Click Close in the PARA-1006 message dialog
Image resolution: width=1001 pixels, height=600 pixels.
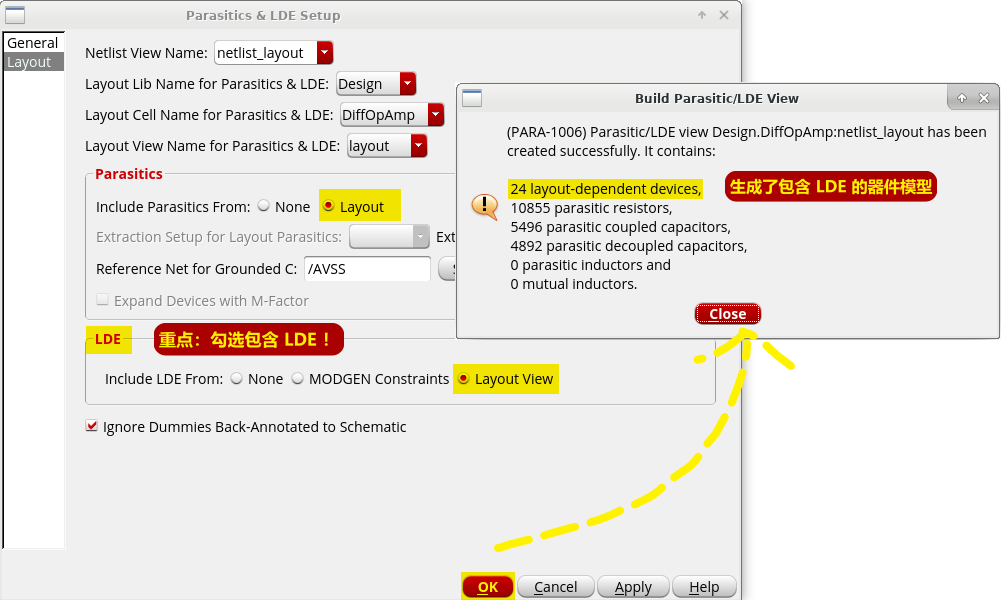(727, 314)
